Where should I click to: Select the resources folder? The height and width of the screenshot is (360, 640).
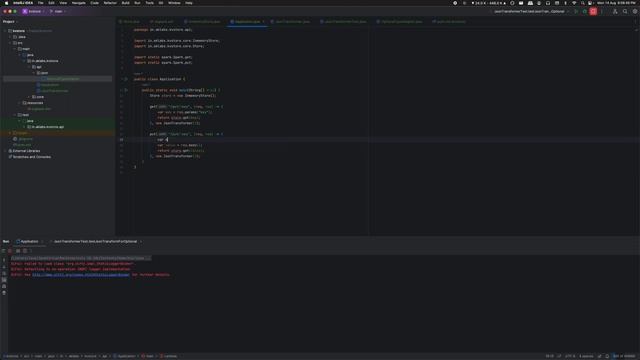pos(33,103)
